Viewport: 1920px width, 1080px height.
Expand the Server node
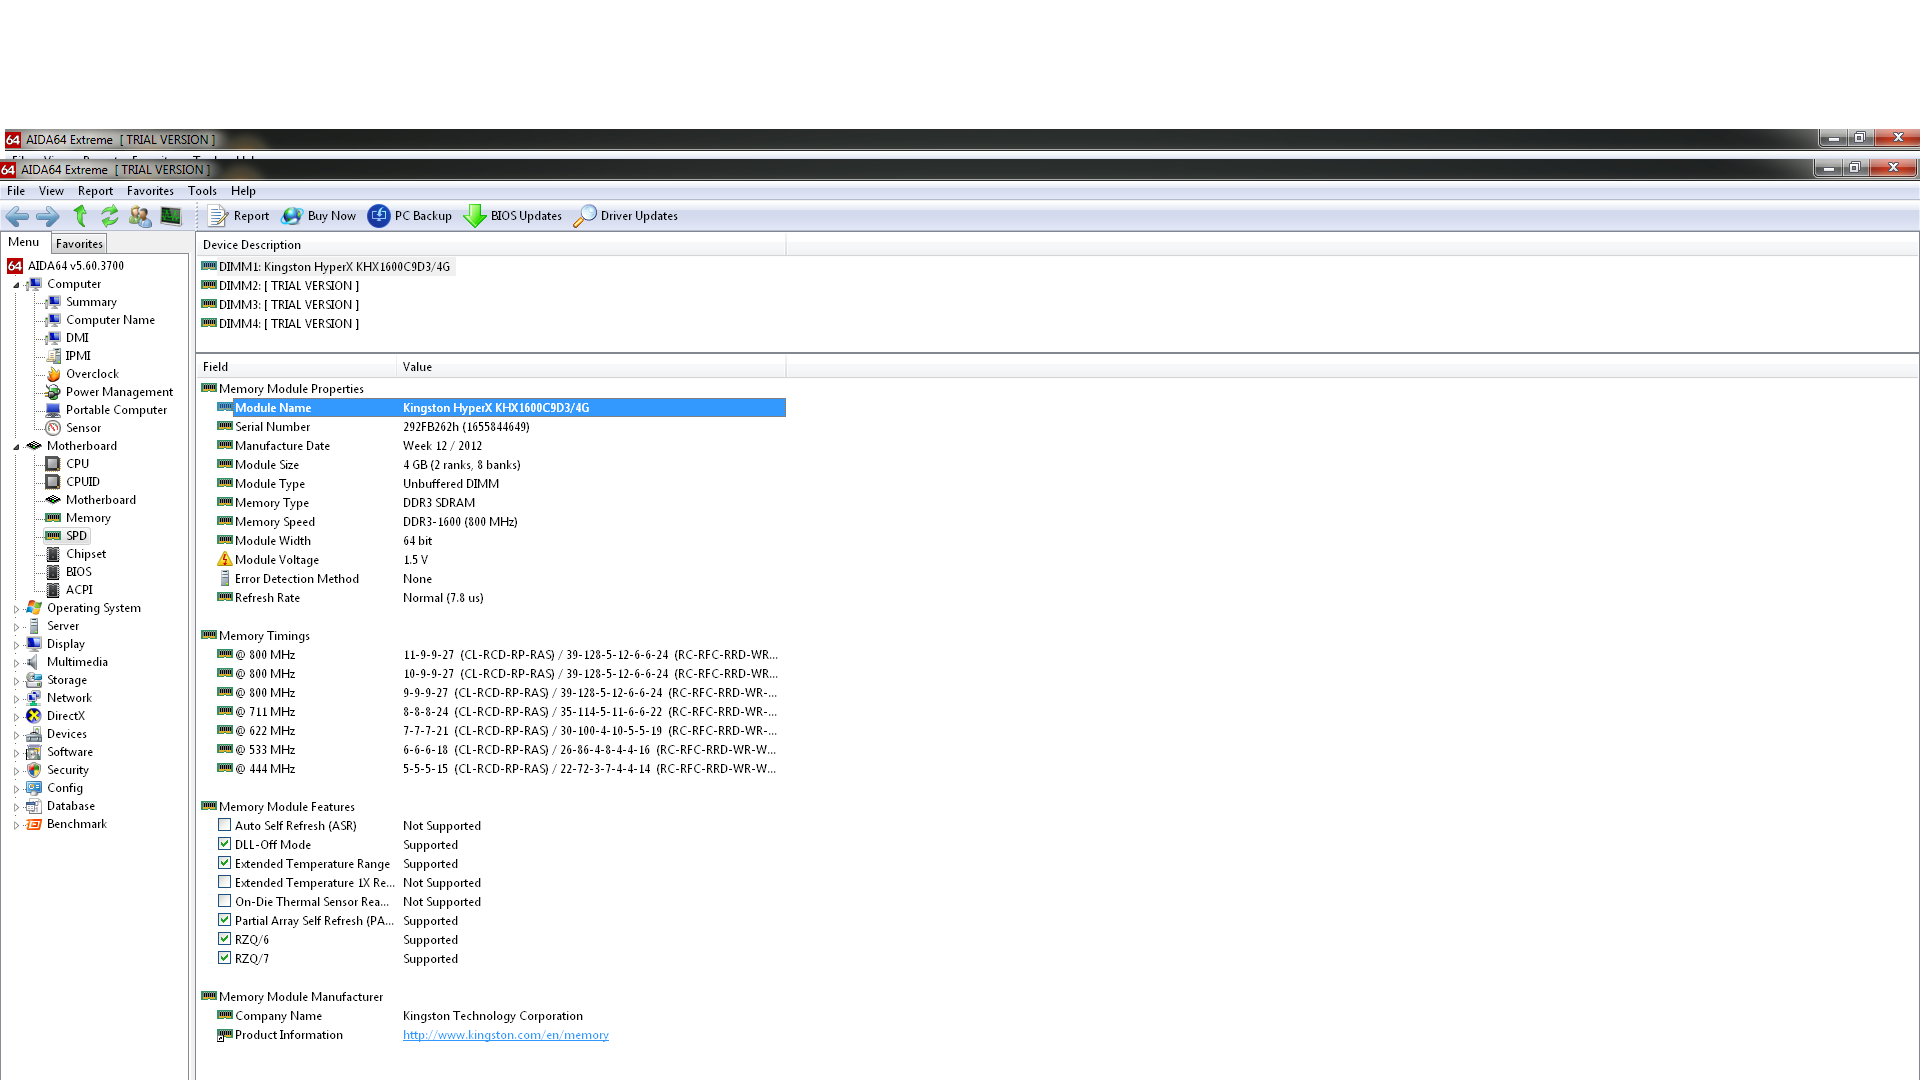16,627
